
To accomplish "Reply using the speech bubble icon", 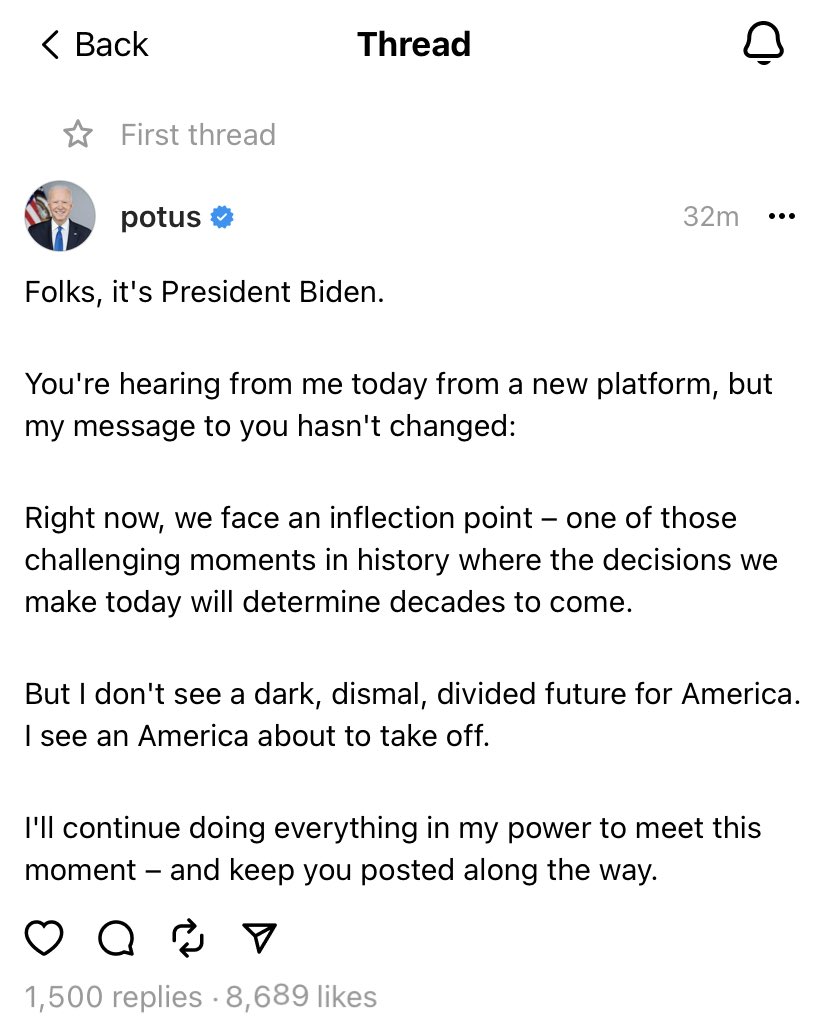I will click(x=116, y=937).
